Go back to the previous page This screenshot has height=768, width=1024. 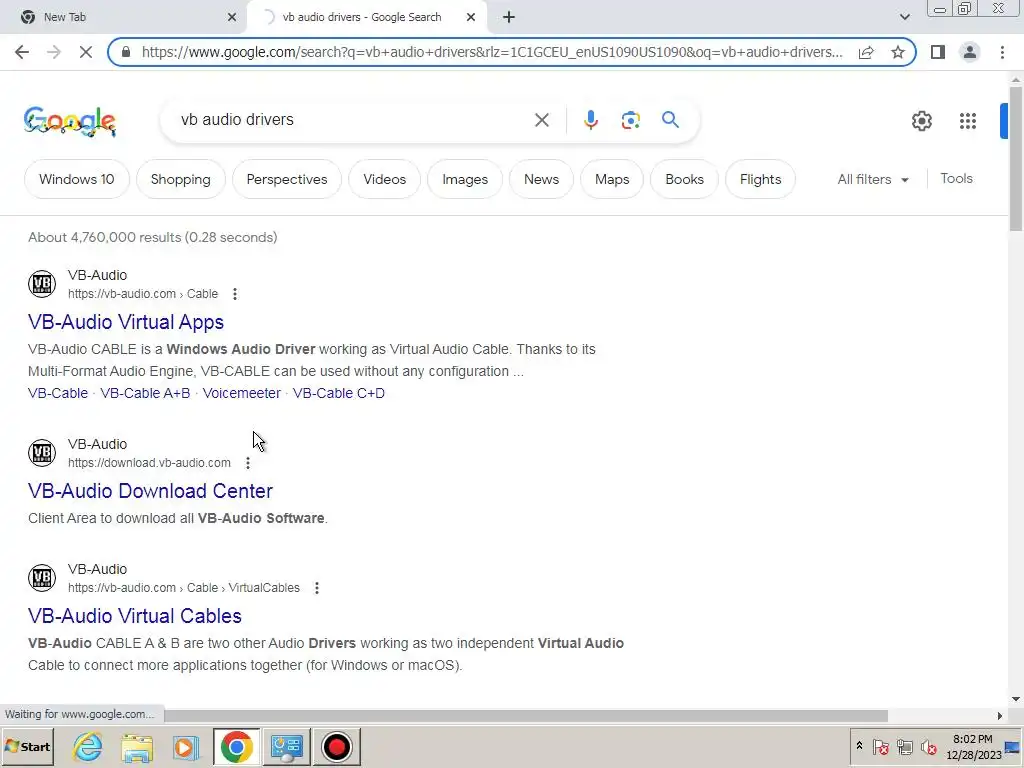(x=22, y=52)
